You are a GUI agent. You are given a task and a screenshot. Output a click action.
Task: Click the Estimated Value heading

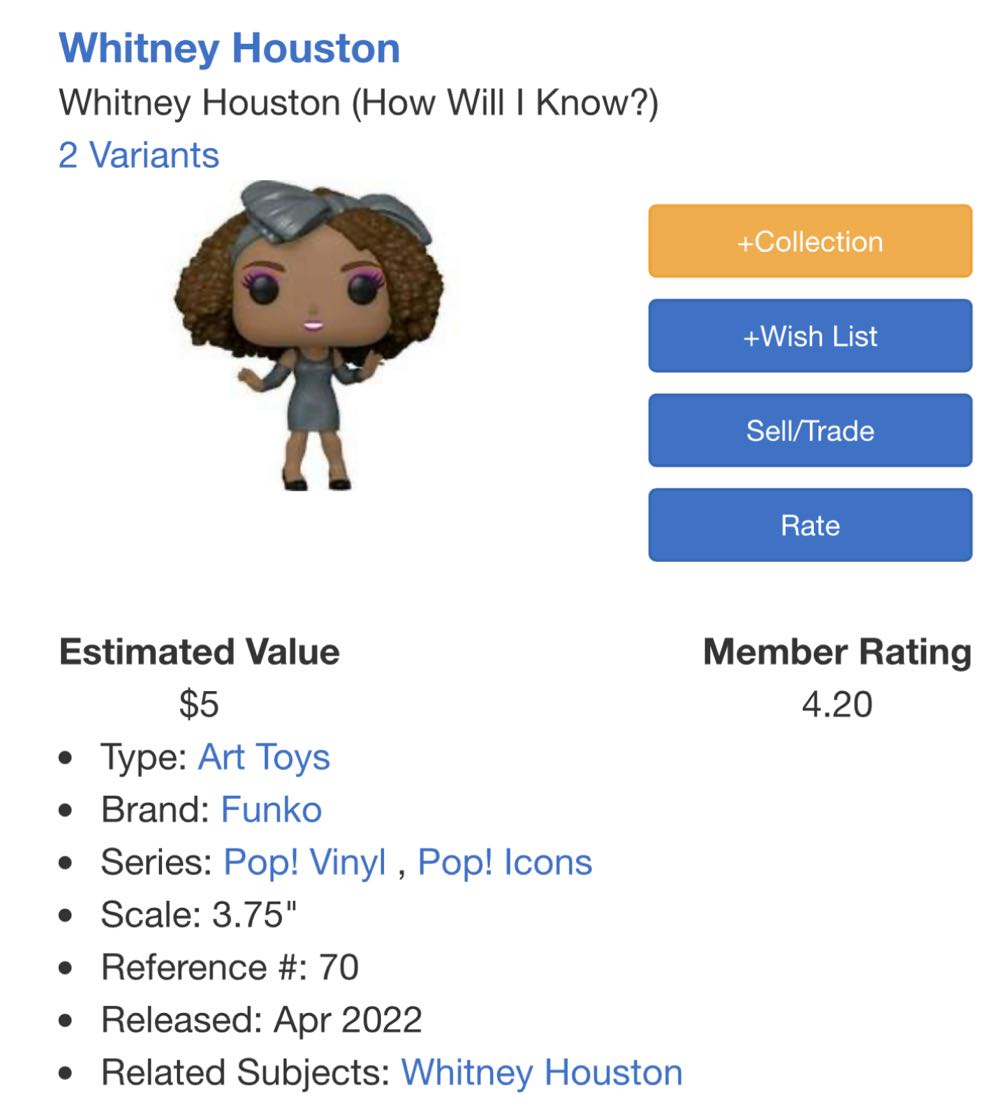(x=199, y=653)
